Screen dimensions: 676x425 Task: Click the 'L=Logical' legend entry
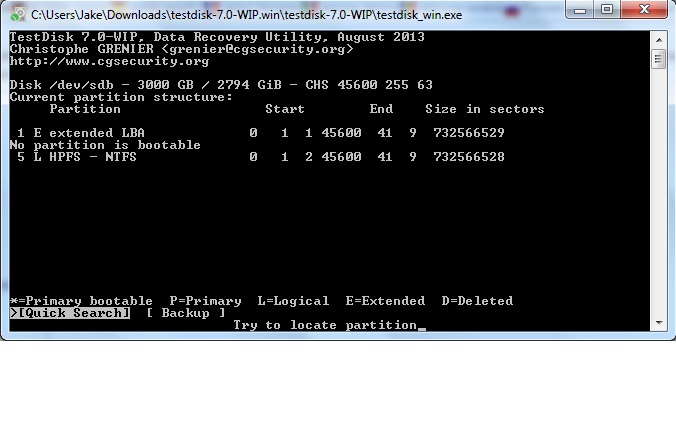(x=293, y=301)
